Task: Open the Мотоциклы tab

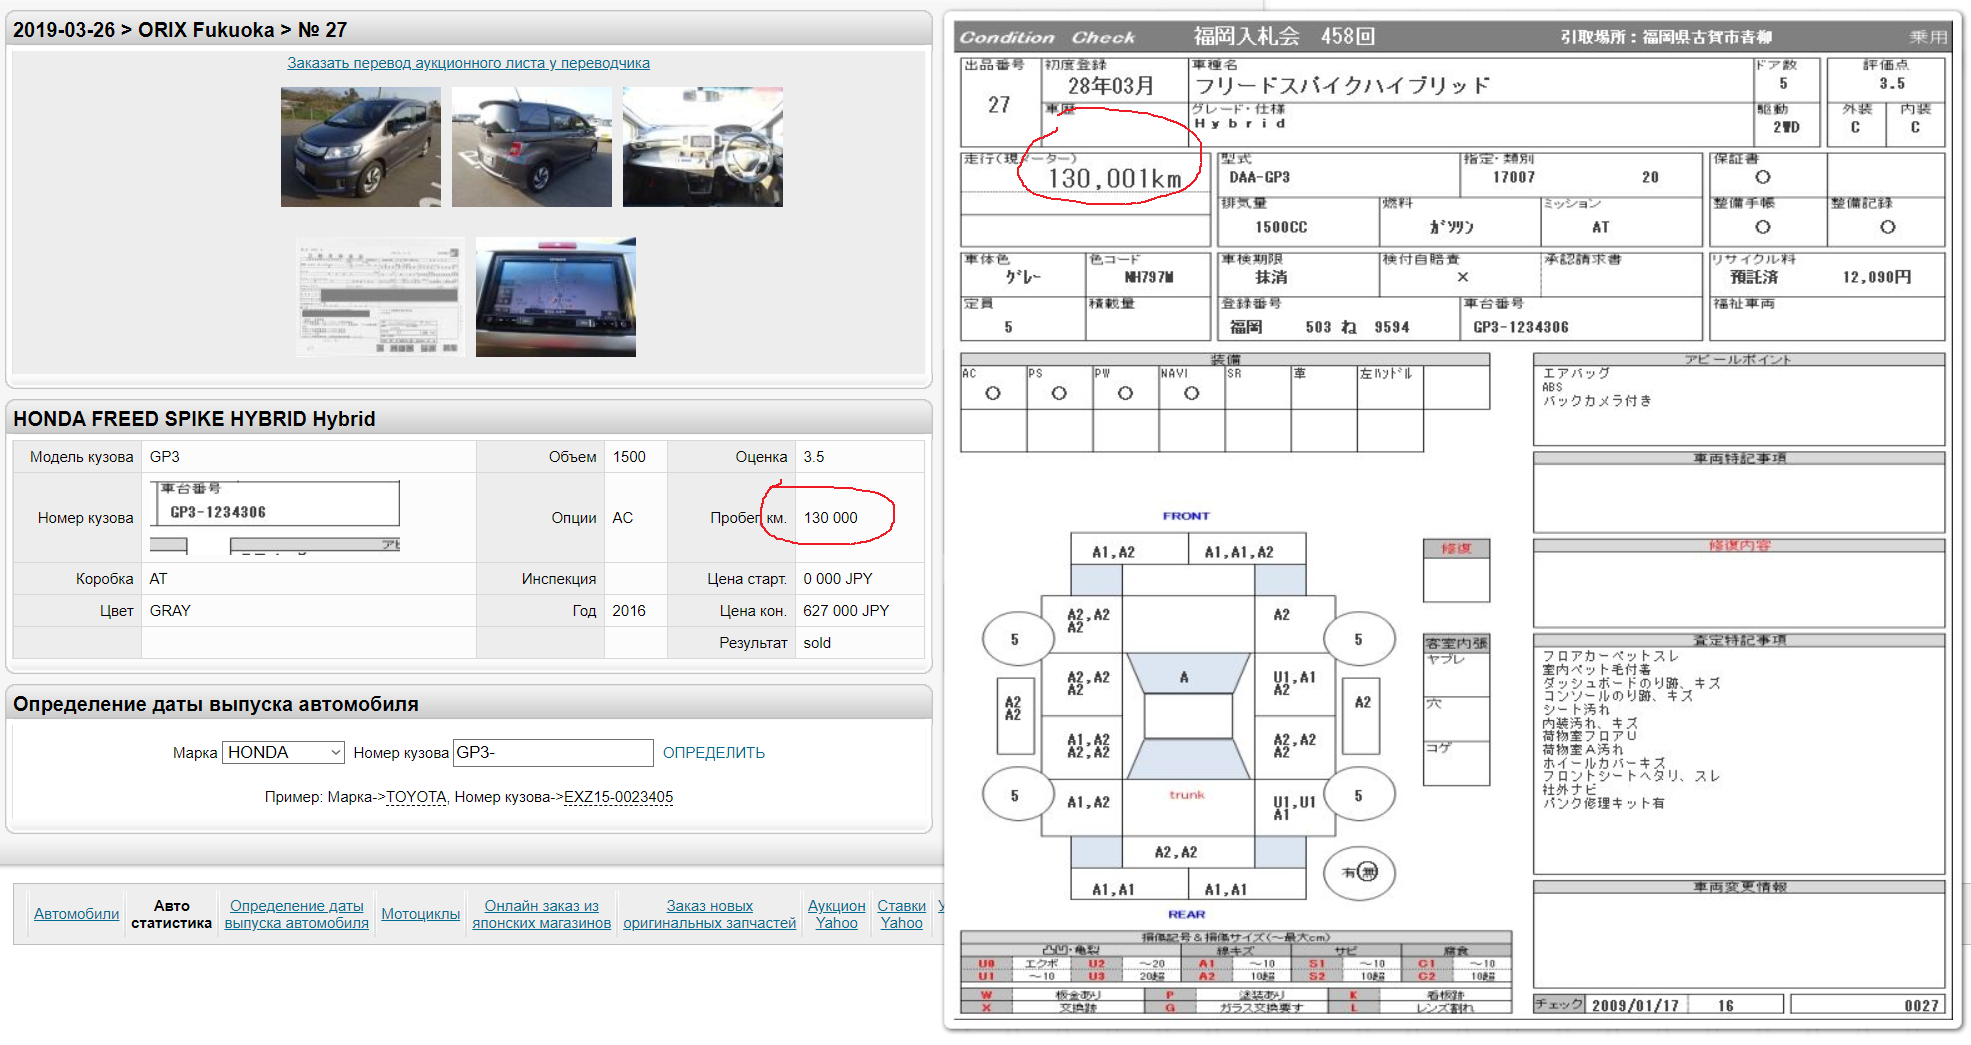Action: 421,914
